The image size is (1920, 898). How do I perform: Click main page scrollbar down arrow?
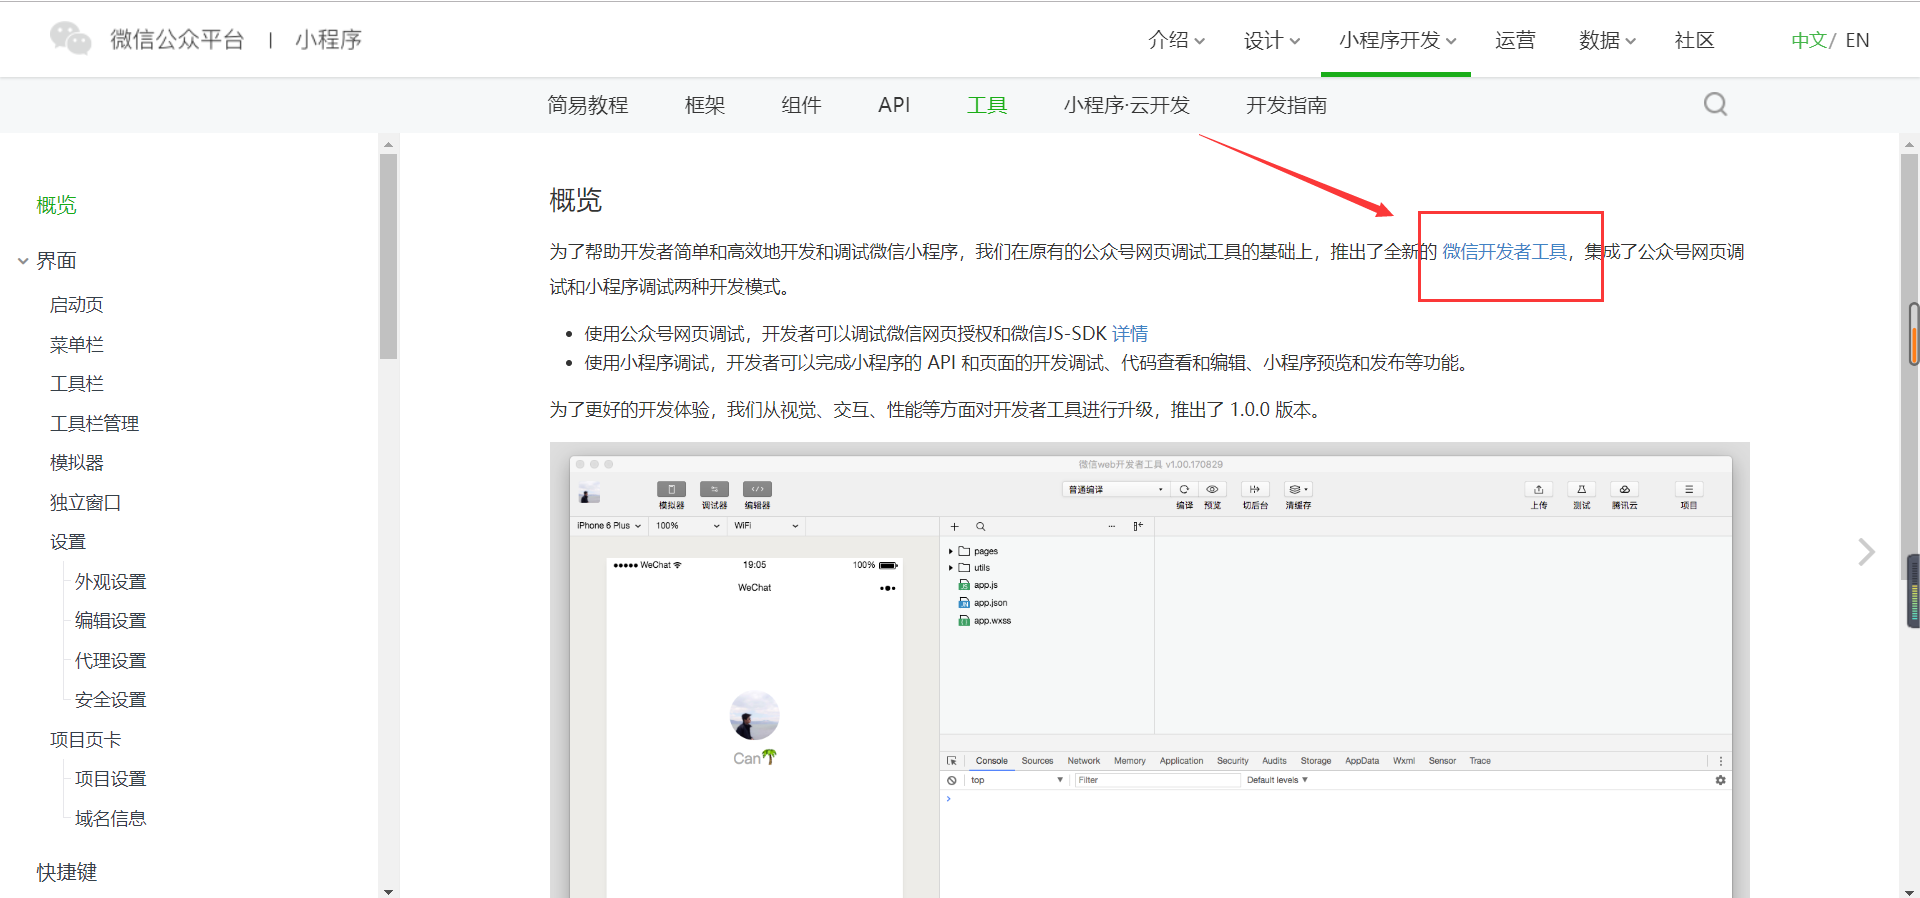pos(1909,891)
